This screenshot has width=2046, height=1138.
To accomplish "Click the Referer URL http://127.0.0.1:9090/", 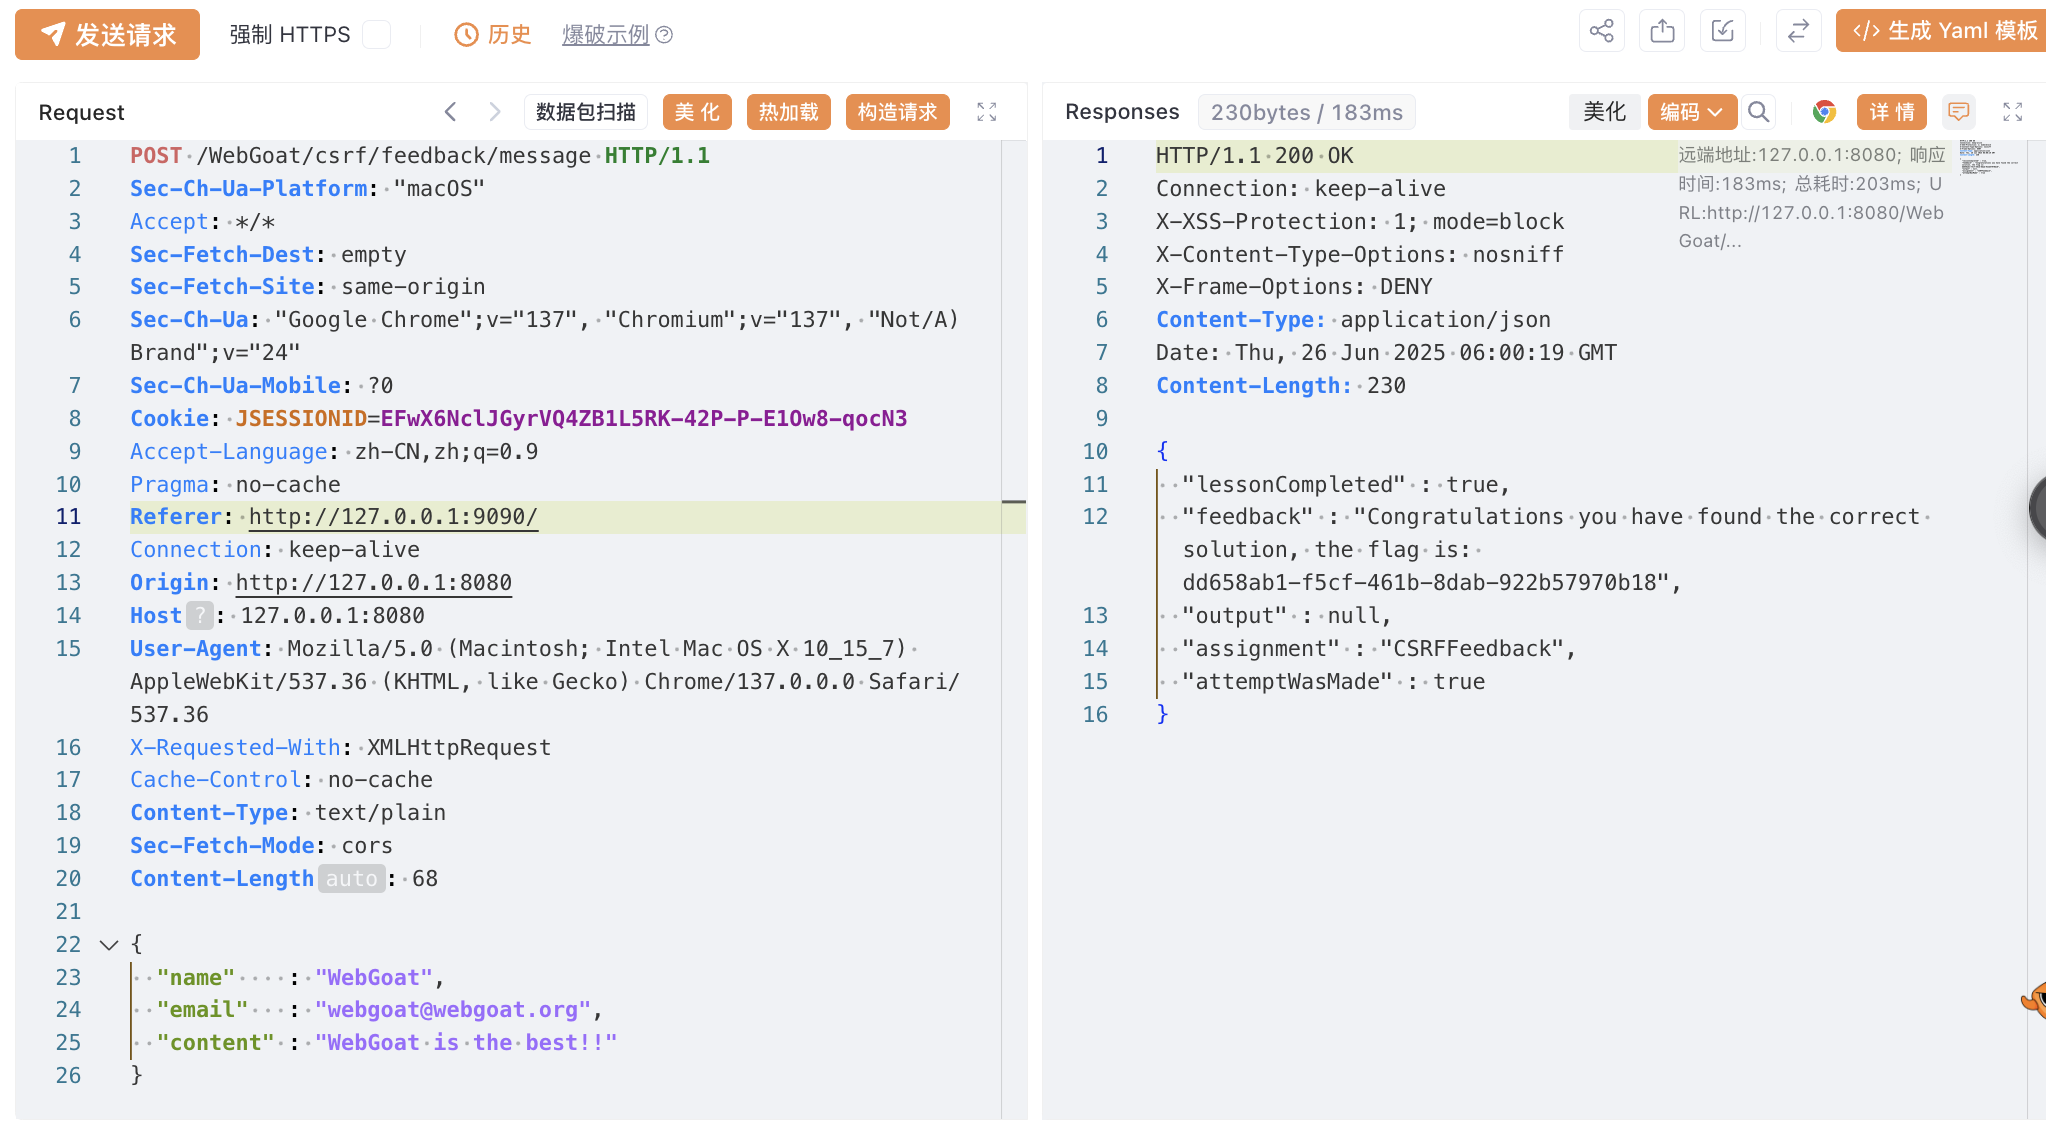I will 393,517.
